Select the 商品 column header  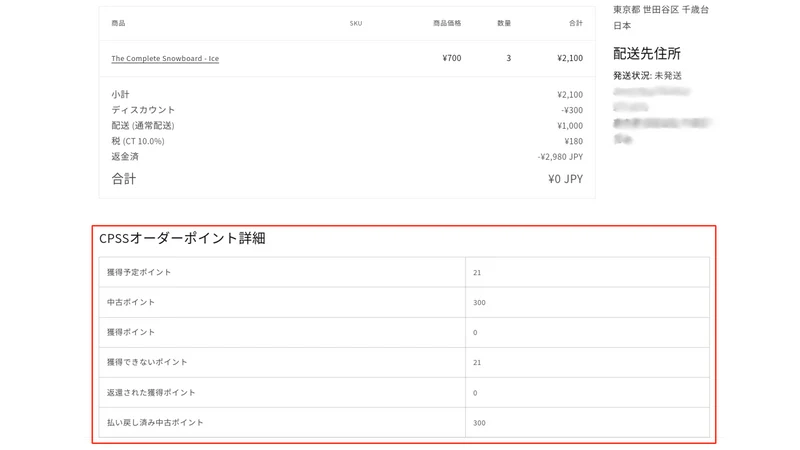118,23
